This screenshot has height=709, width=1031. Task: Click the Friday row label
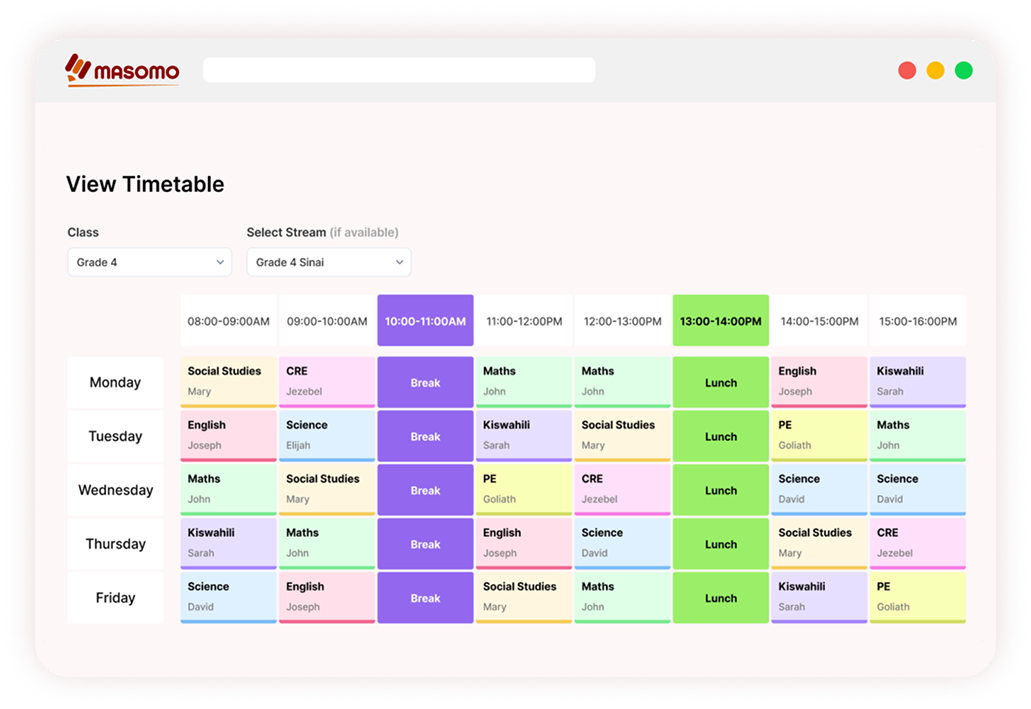pyautogui.click(x=115, y=598)
